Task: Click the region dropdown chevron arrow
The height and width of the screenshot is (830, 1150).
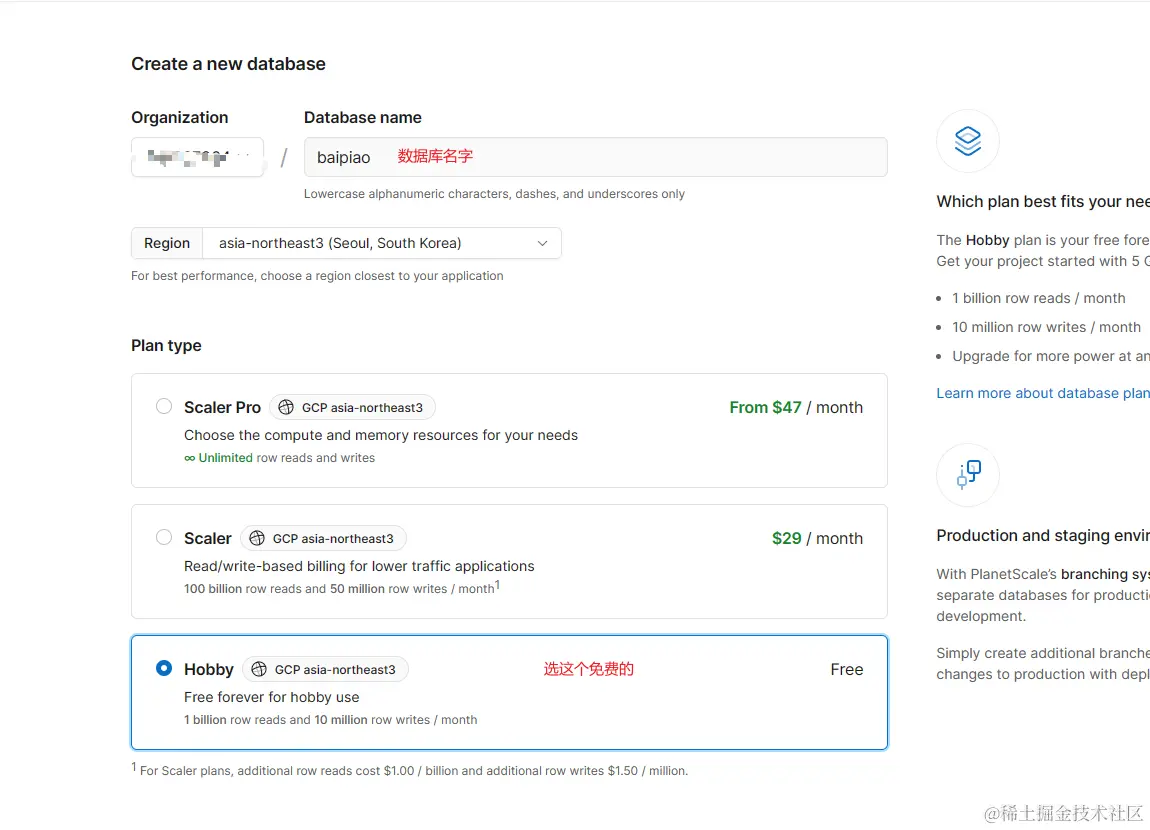Action: [x=542, y=243]
